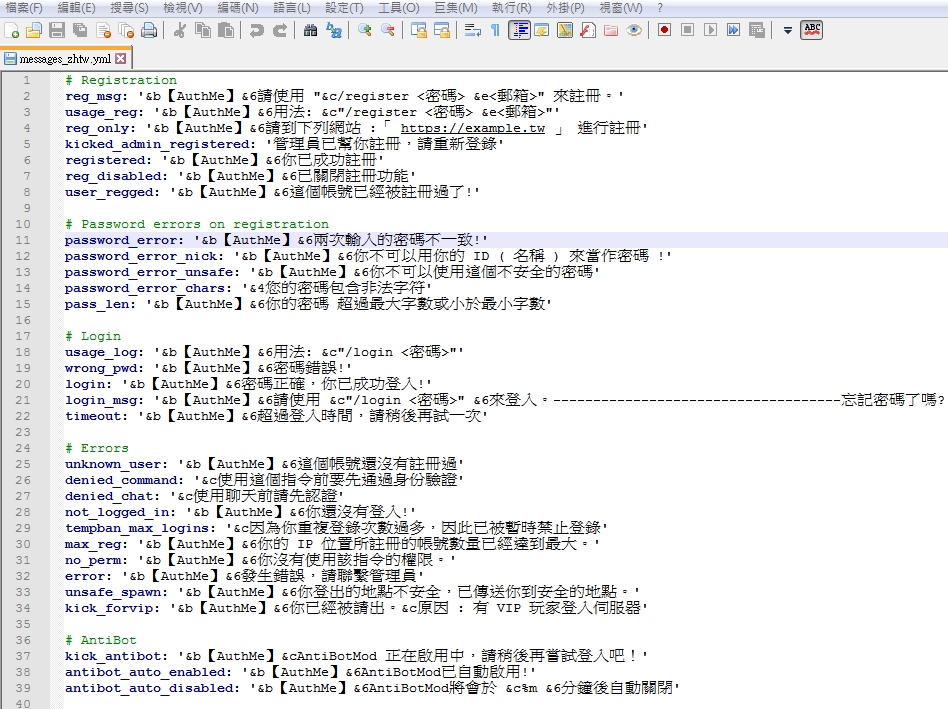Click the Open file folder icon
The width and height of the screenshot is (948, 709).
click(x=34, y=30)
